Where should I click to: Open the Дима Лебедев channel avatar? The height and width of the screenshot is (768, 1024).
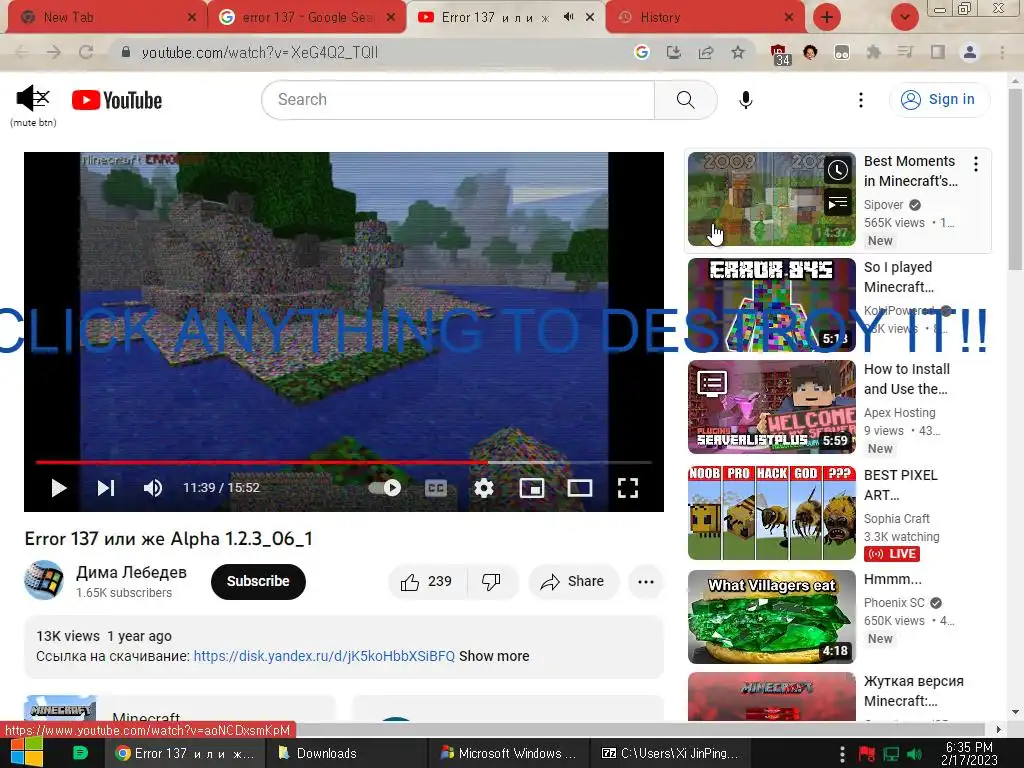pos(44,580)
